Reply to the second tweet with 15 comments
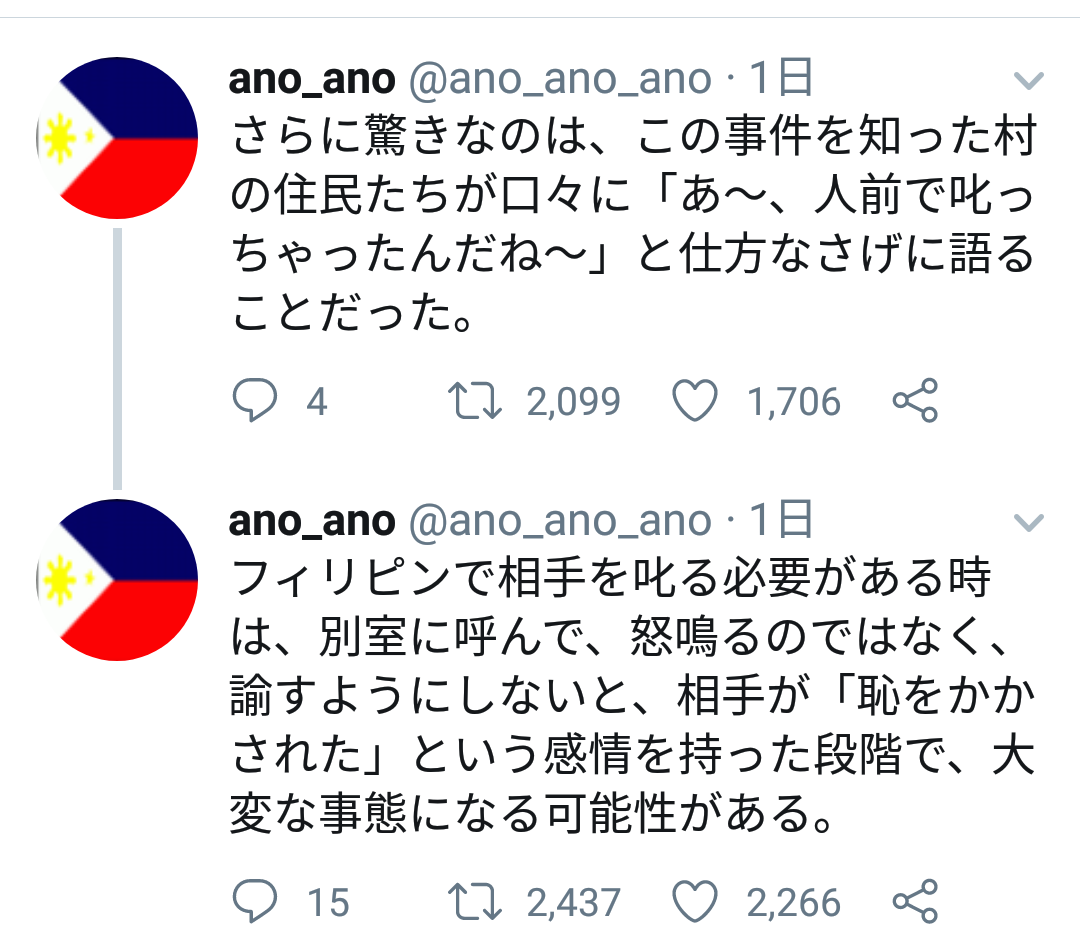This screenshot has width=1080, height=951. (255, 901)
